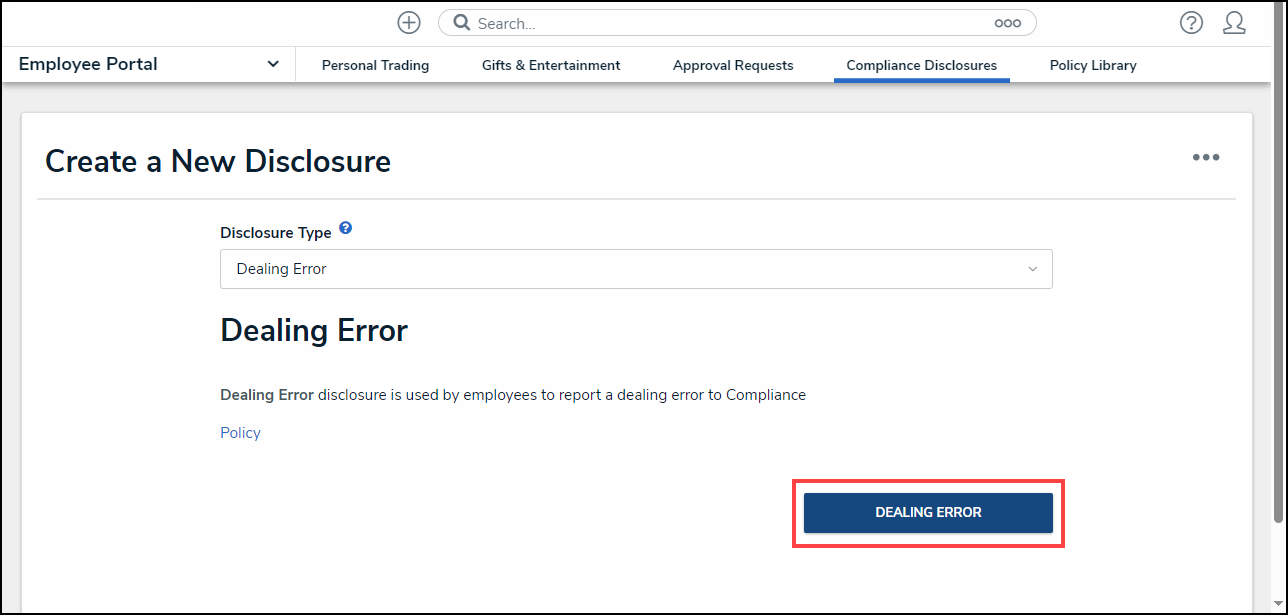Viewport: 1288px width, 615px height.
Task: Switch to the Personal Trading tab
Action: (x=375, y=66)
